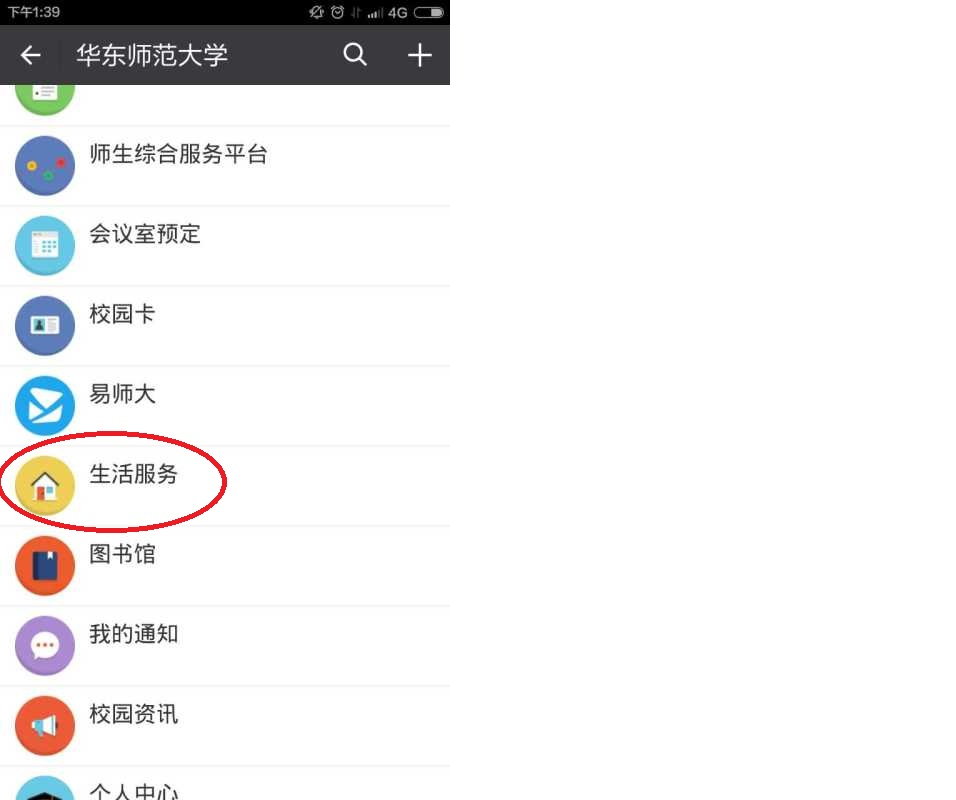This screenshot has width=956, height=800.
Task: Tap the 易师大 envelope icon
Action: (45, 405)
